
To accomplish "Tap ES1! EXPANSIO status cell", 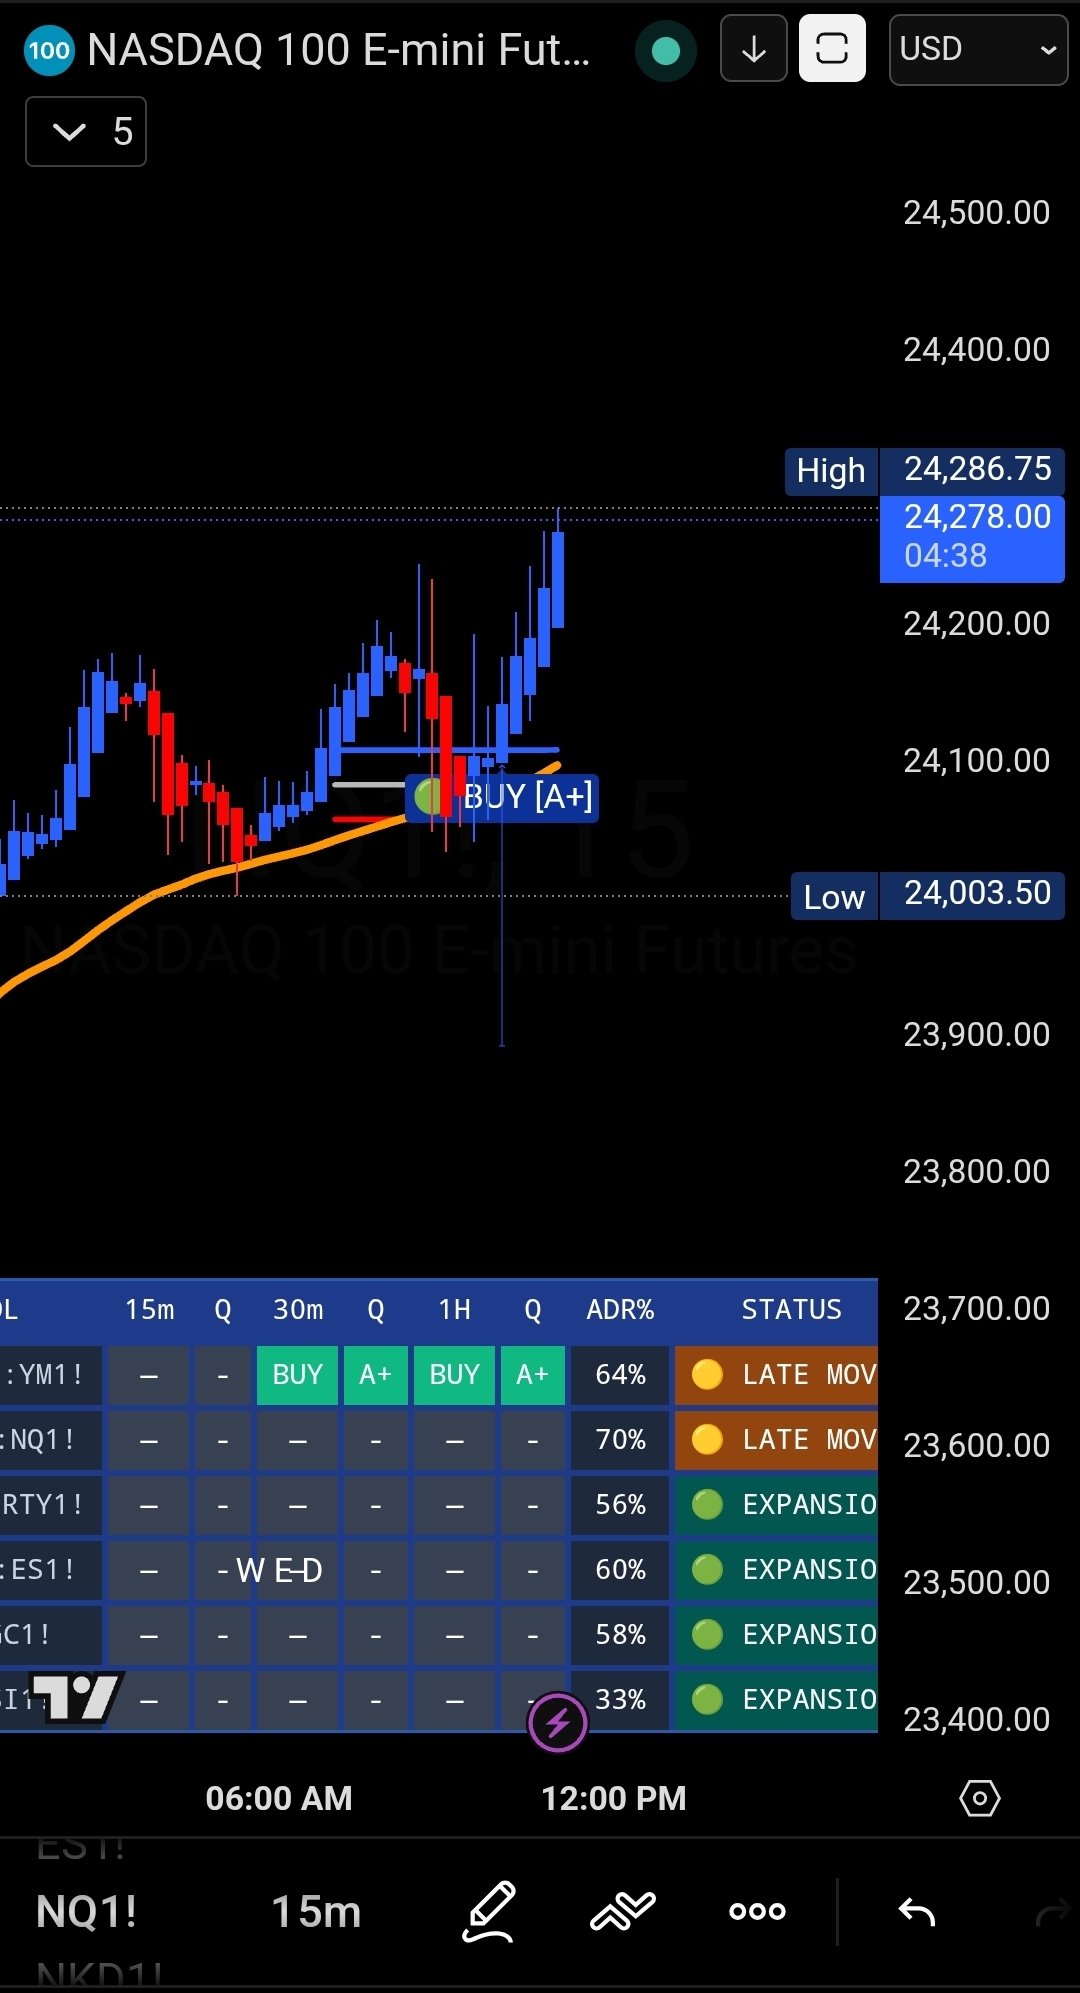I will tap(776, 1570).
